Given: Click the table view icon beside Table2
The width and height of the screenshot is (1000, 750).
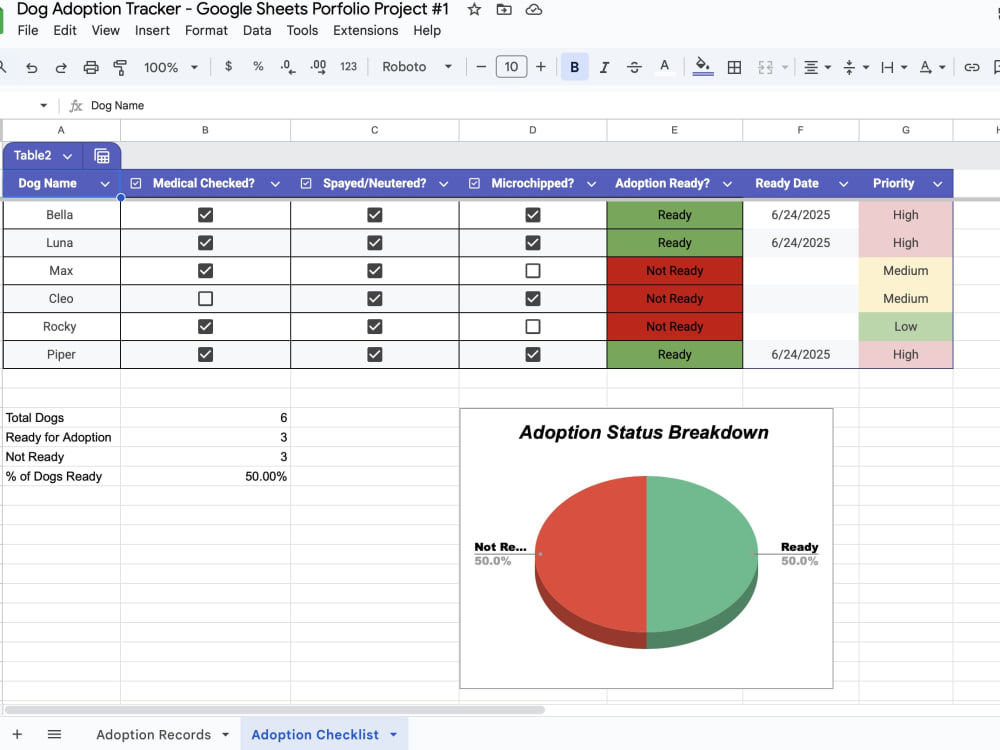Looking at the screenshot, I should click(101, 156).
